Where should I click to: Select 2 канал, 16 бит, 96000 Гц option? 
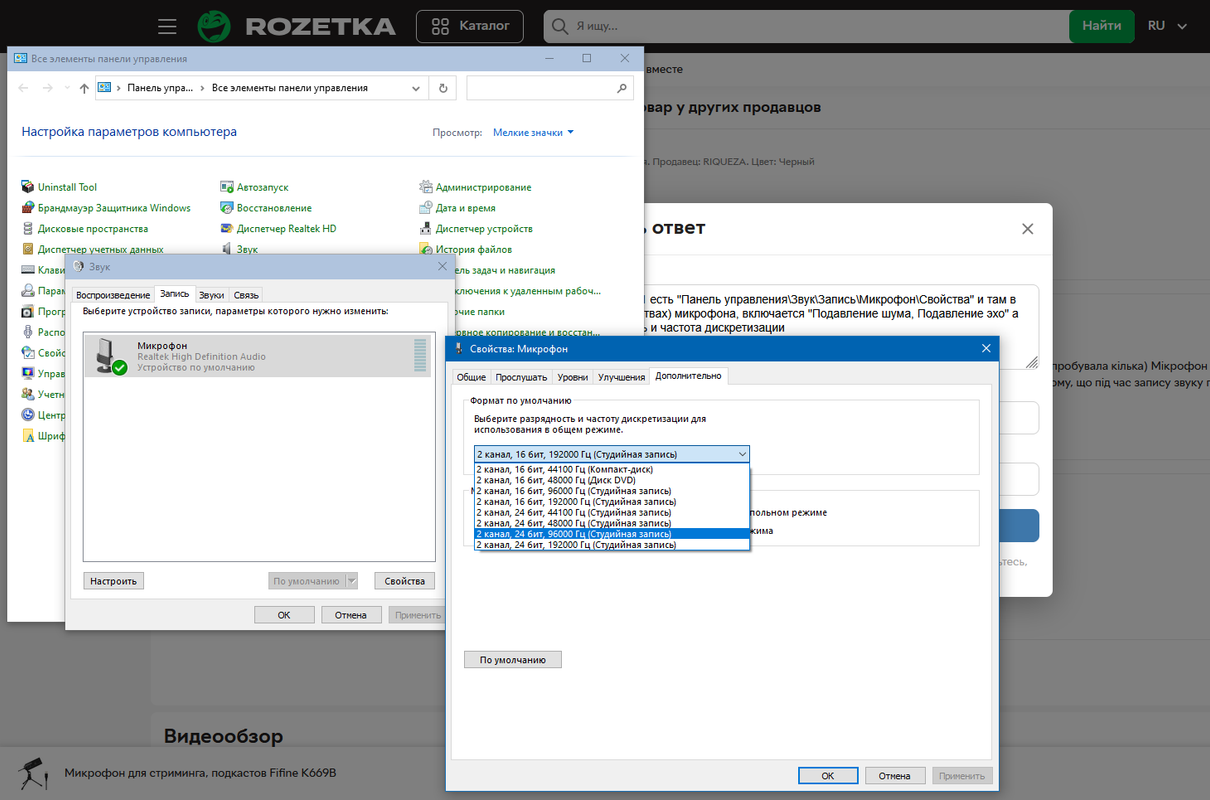612,491
